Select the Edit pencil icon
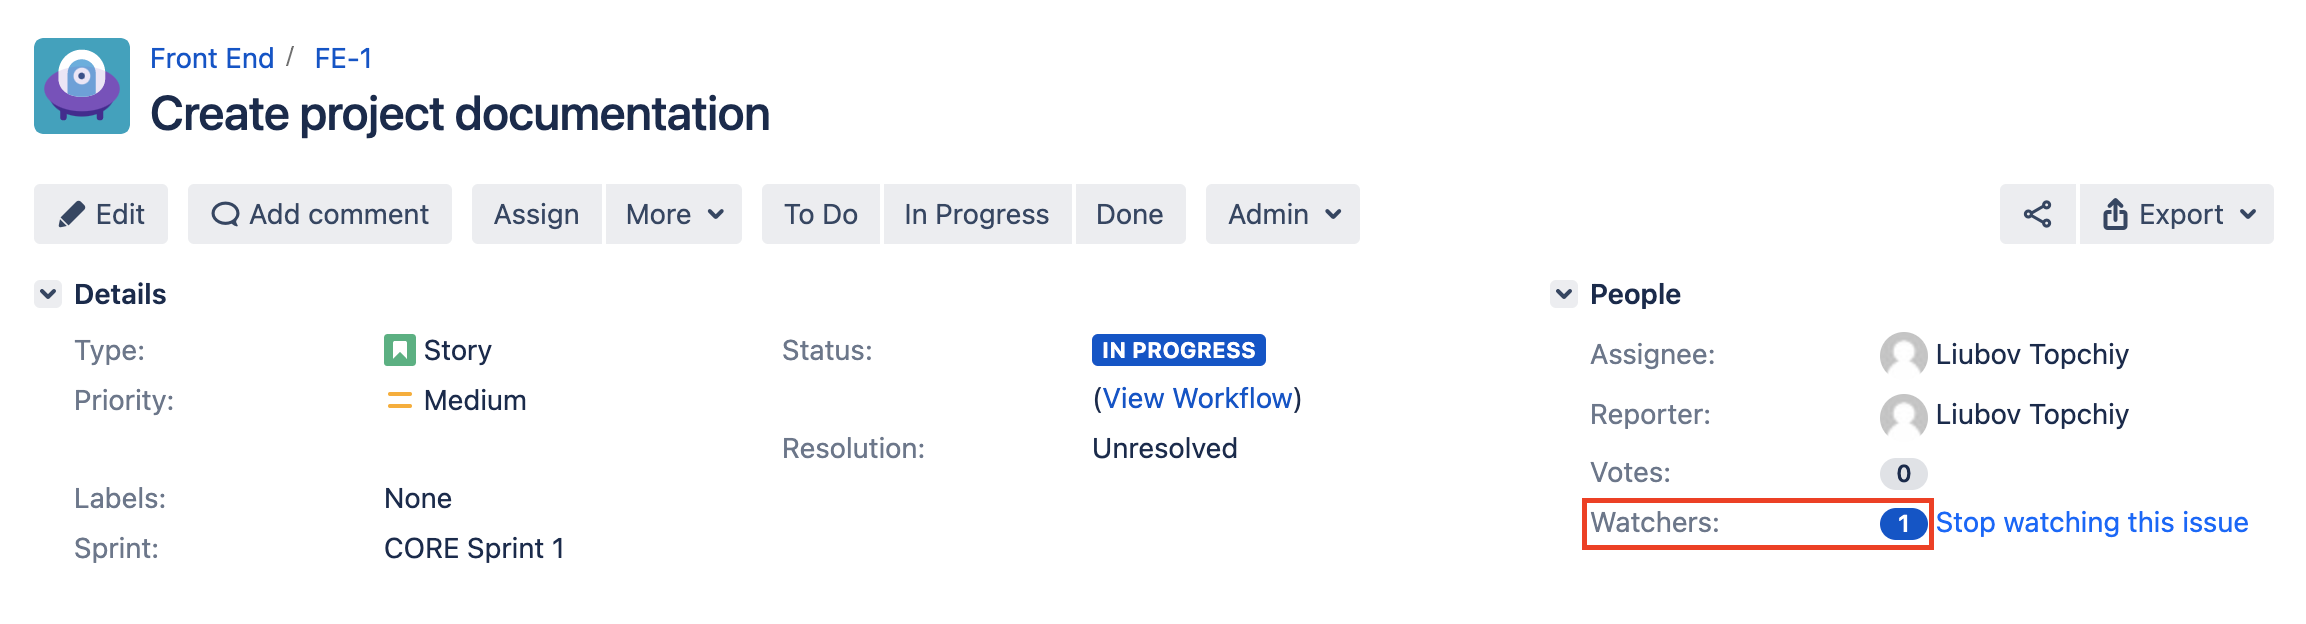2306x624 pixels. tap(72, 213)
